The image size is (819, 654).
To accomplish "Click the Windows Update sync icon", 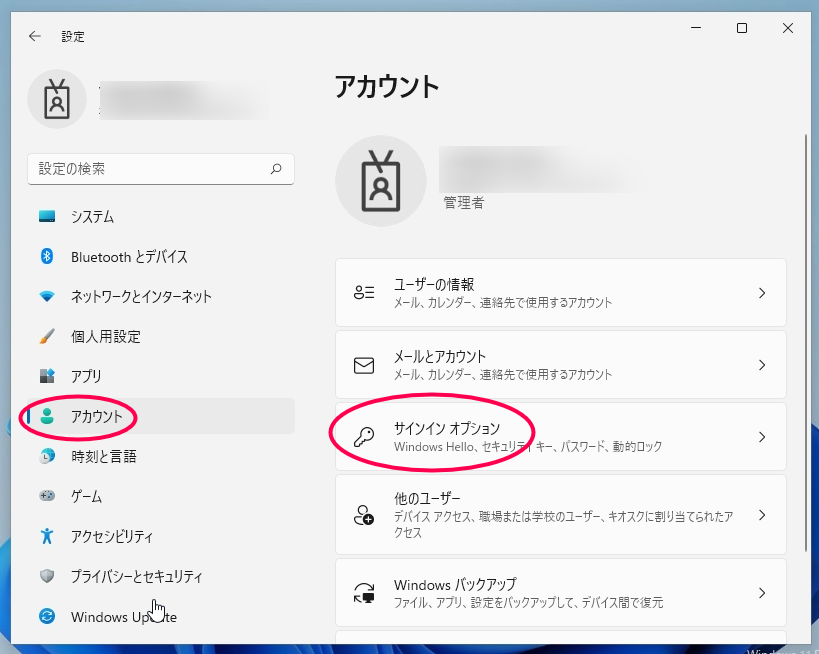I will tap(47, 616).
